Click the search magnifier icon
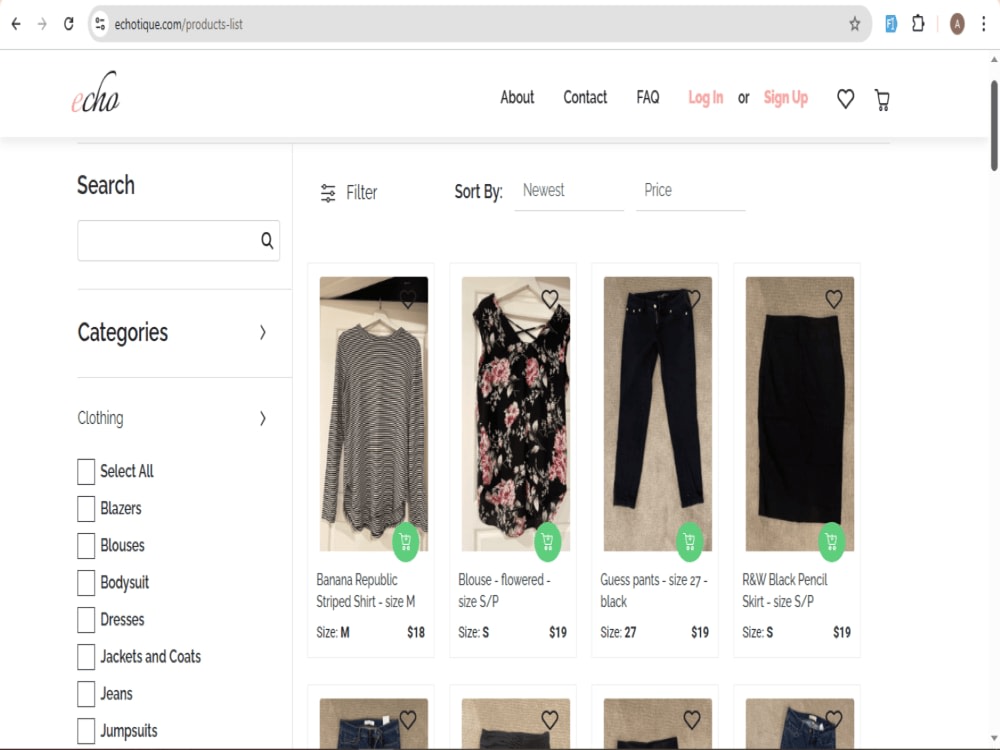 267,240
